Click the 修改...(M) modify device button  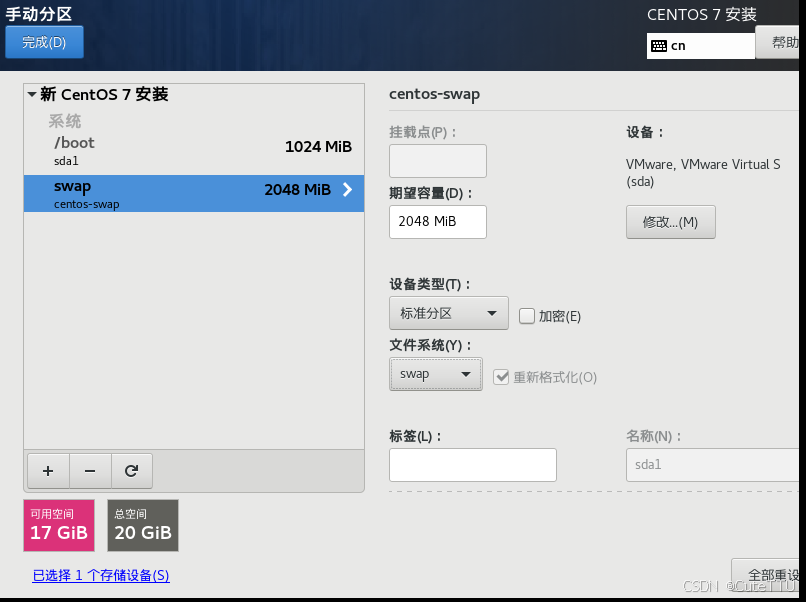(670, 222)
